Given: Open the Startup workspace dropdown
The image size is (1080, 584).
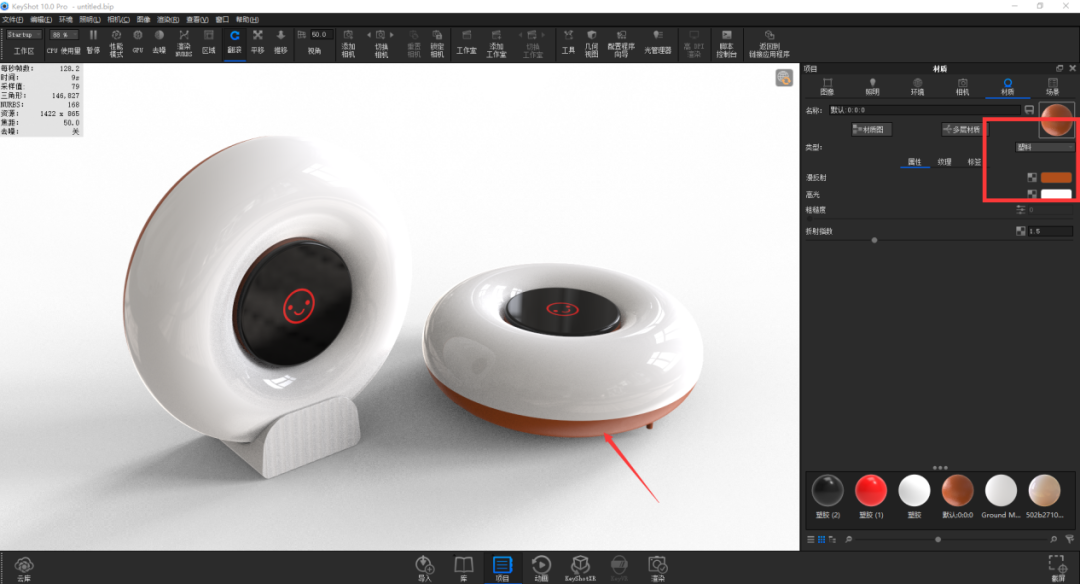Looking at the screenshot, I should pos(23,34).
